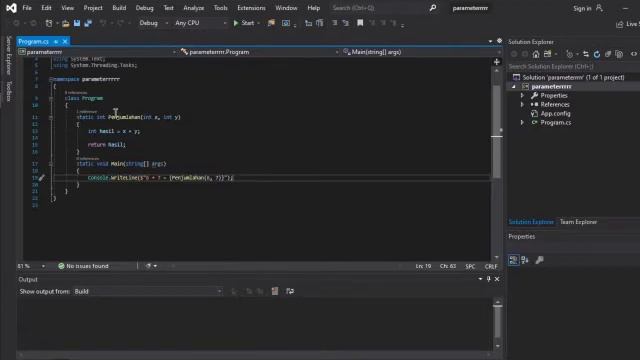The height and width of the screenshot is (360, 640).
Task: Open the Project menu
Action: pyautogui.click(x=93, y=8)
